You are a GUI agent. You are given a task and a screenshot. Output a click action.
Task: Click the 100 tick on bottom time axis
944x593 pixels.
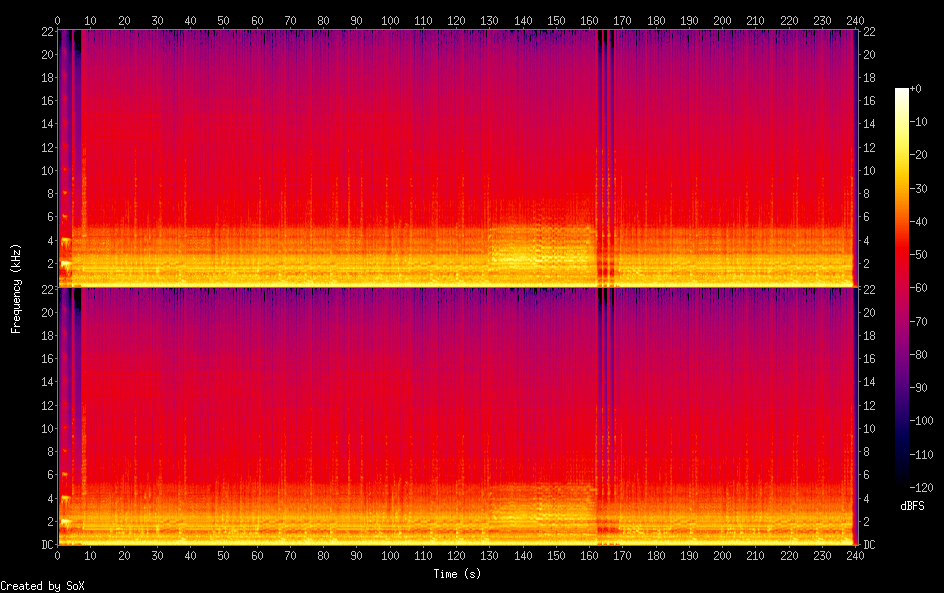(390, 555)
